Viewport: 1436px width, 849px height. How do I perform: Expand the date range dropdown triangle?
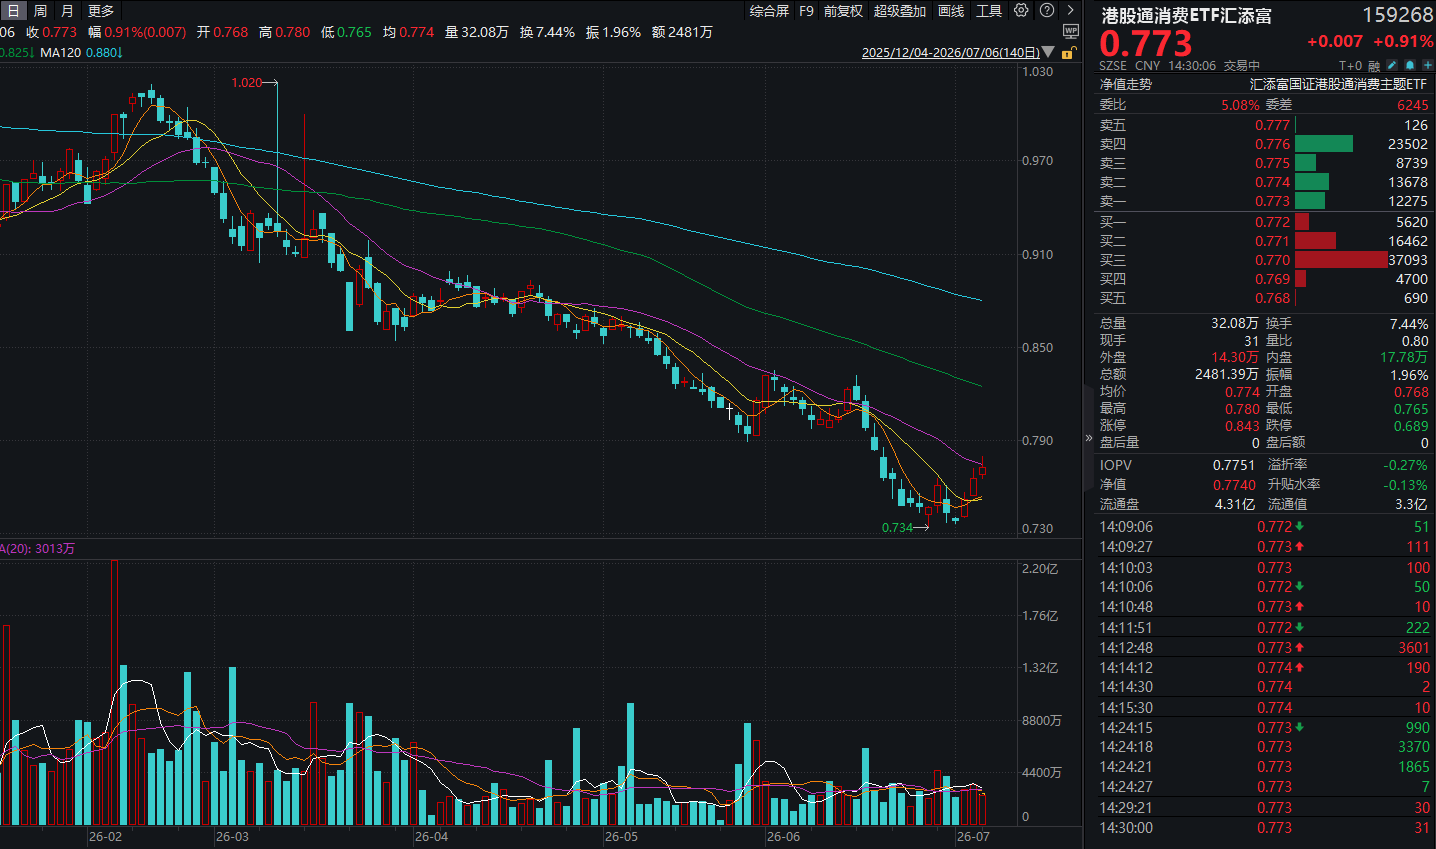pos(1048,52)
